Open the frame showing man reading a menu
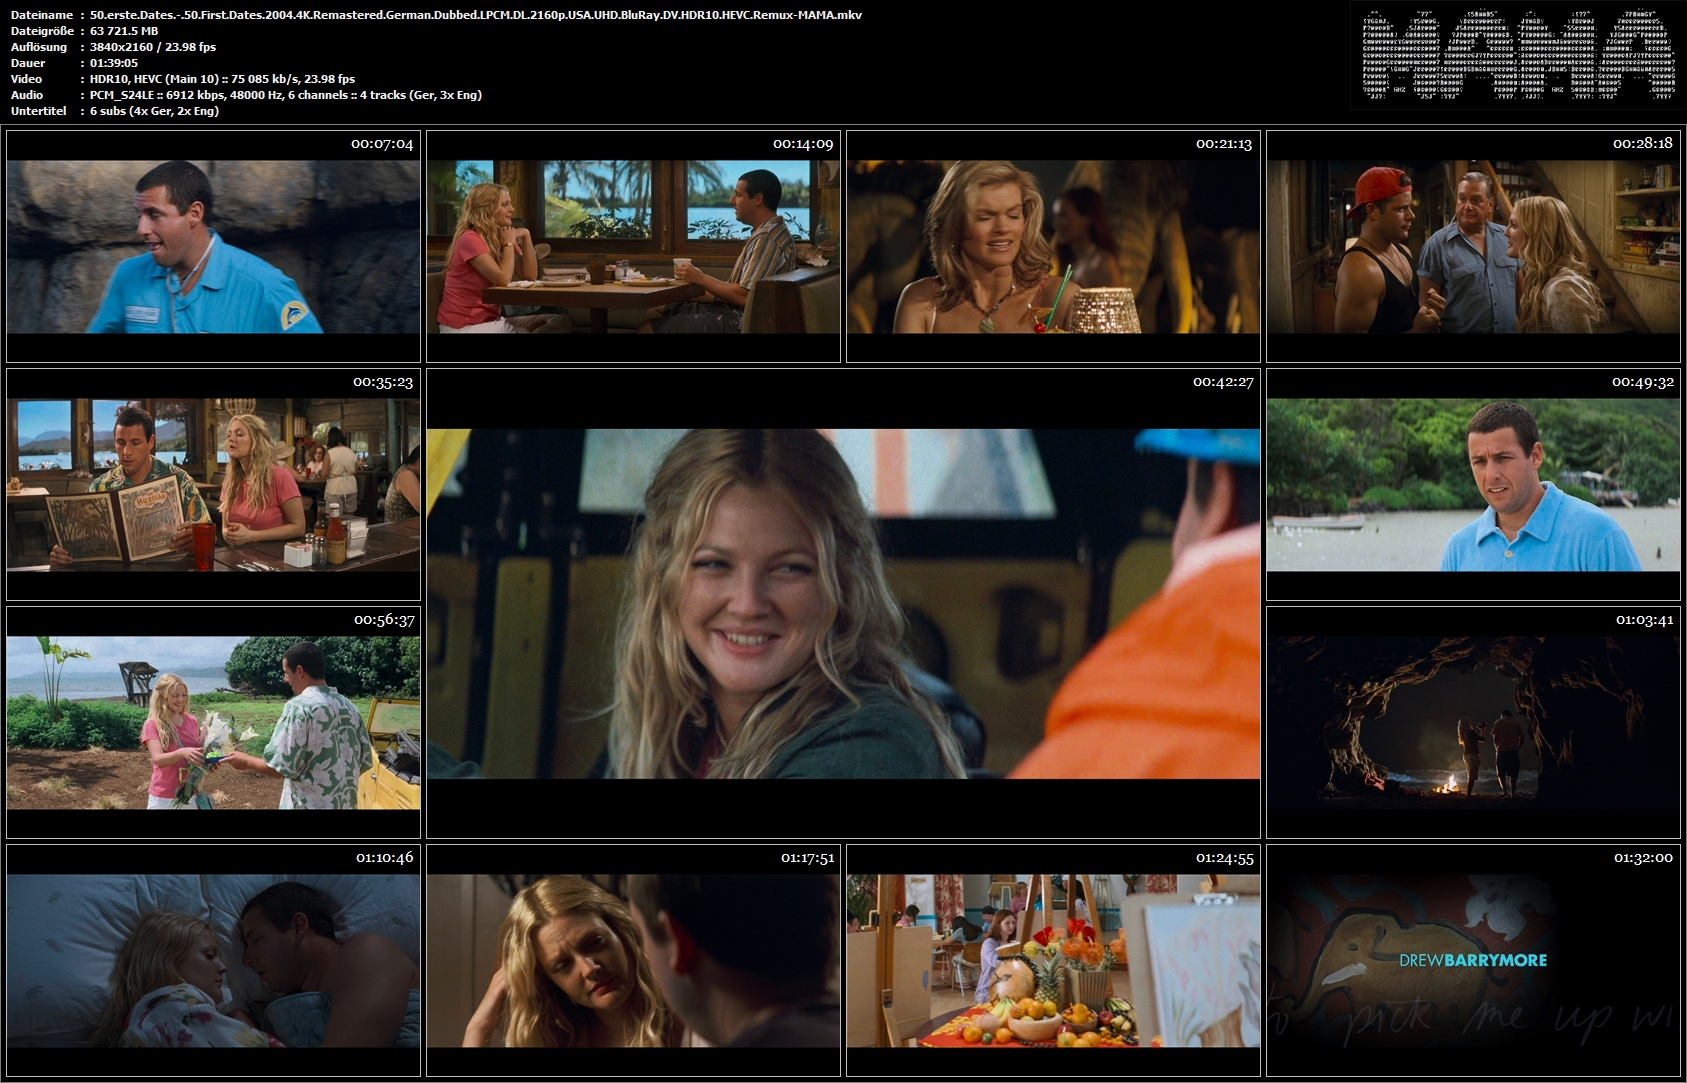 (213, 485)
